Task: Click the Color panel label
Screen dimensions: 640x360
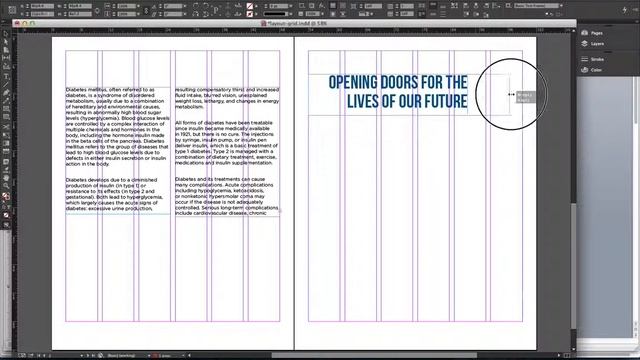Action: (x=596, y=70)
